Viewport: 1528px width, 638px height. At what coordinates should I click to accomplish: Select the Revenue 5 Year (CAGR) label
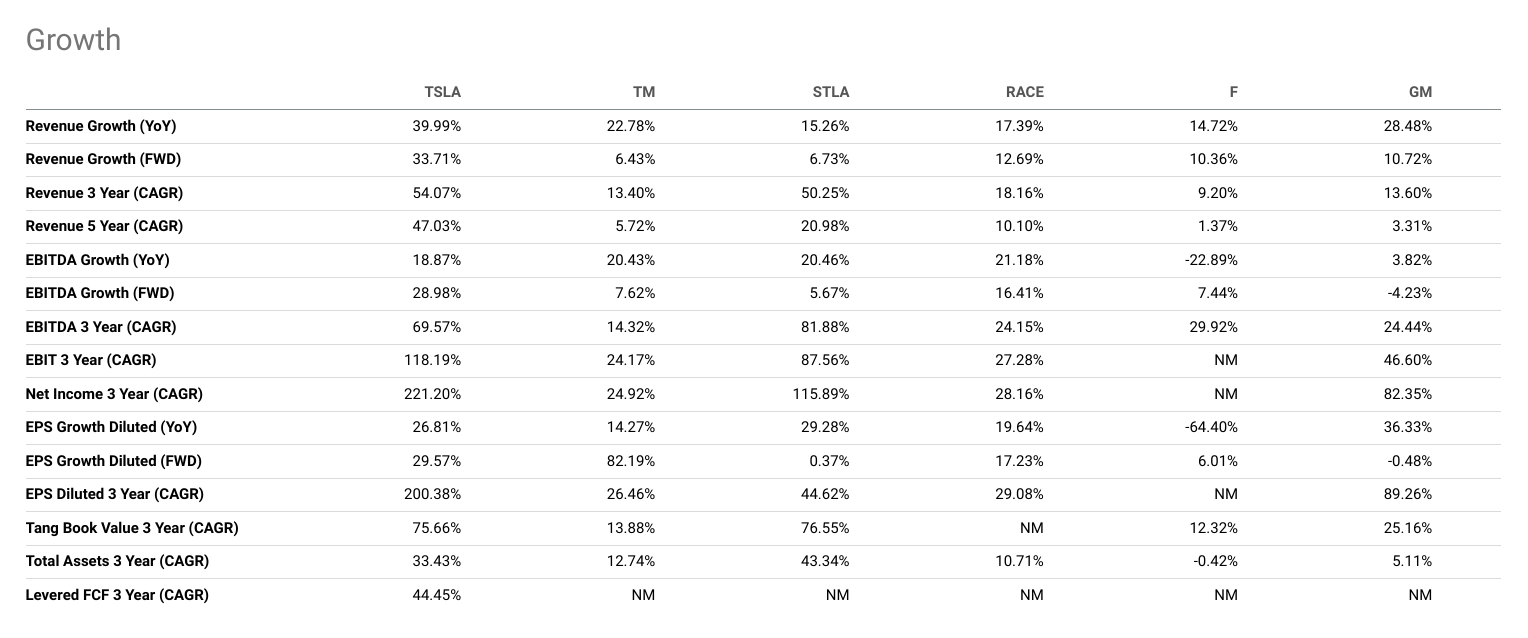(x=104, y=226)
